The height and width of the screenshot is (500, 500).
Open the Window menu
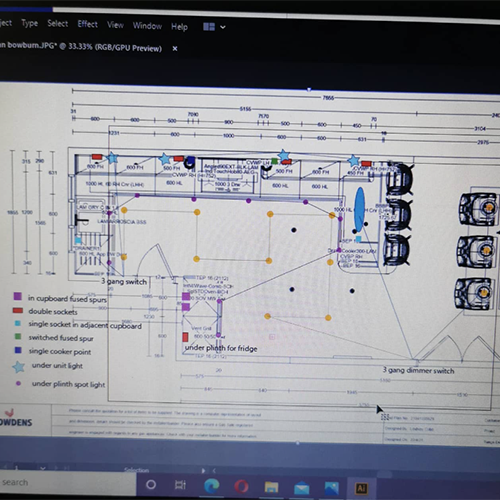[147, 26]
